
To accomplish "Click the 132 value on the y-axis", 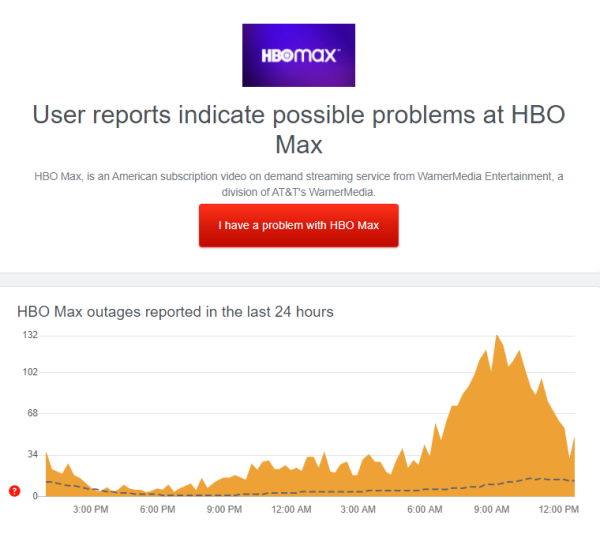I will pyautogui.click(x=30, y=335).
